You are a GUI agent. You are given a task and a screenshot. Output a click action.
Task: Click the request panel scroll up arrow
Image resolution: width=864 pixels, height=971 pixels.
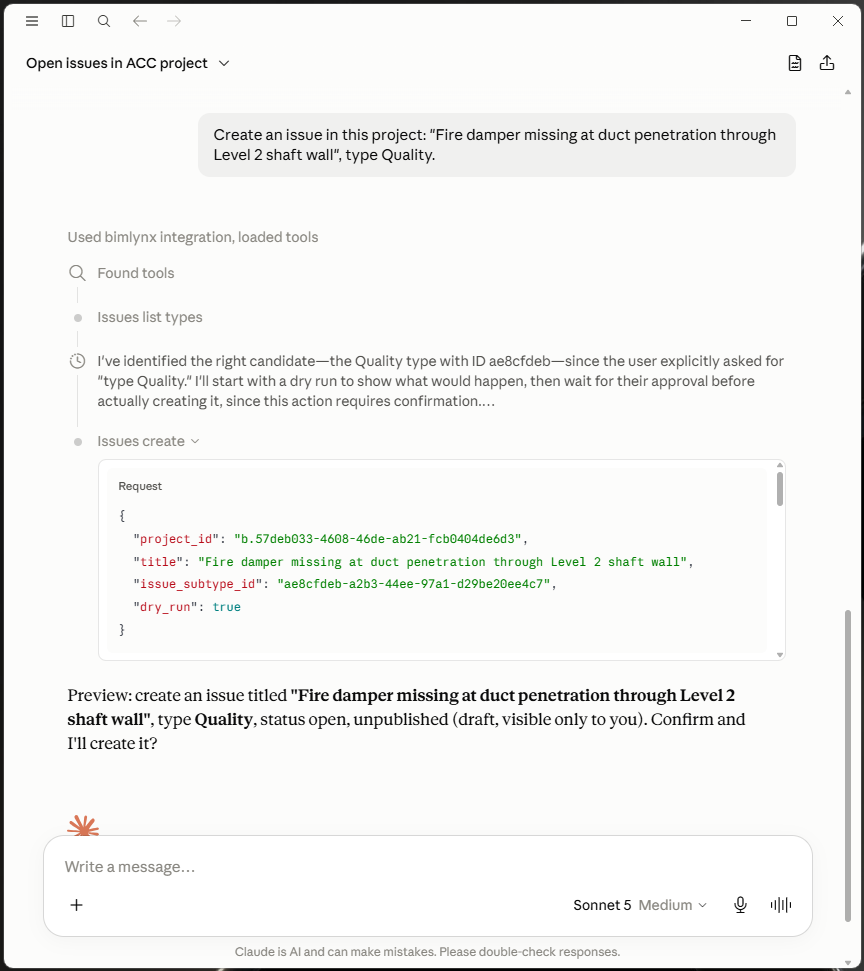(780, 464)
